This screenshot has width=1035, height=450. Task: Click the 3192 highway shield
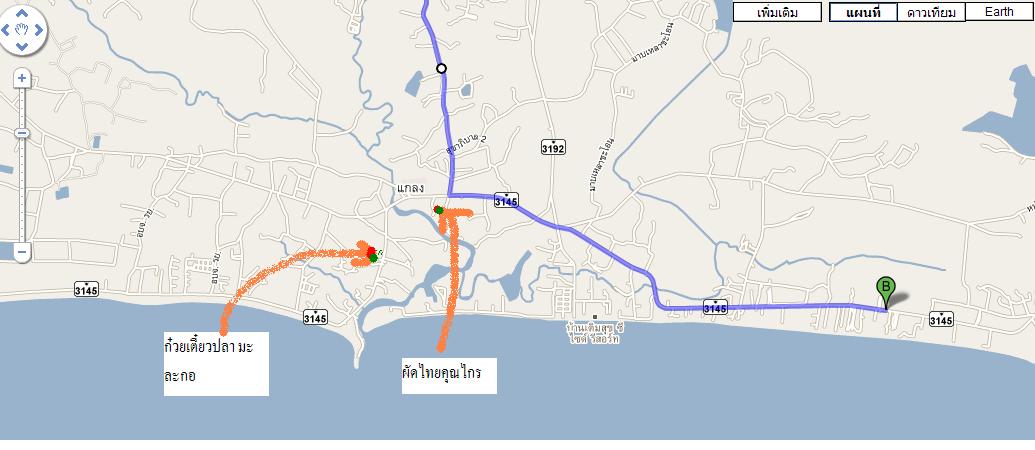[x=553, y=148]
